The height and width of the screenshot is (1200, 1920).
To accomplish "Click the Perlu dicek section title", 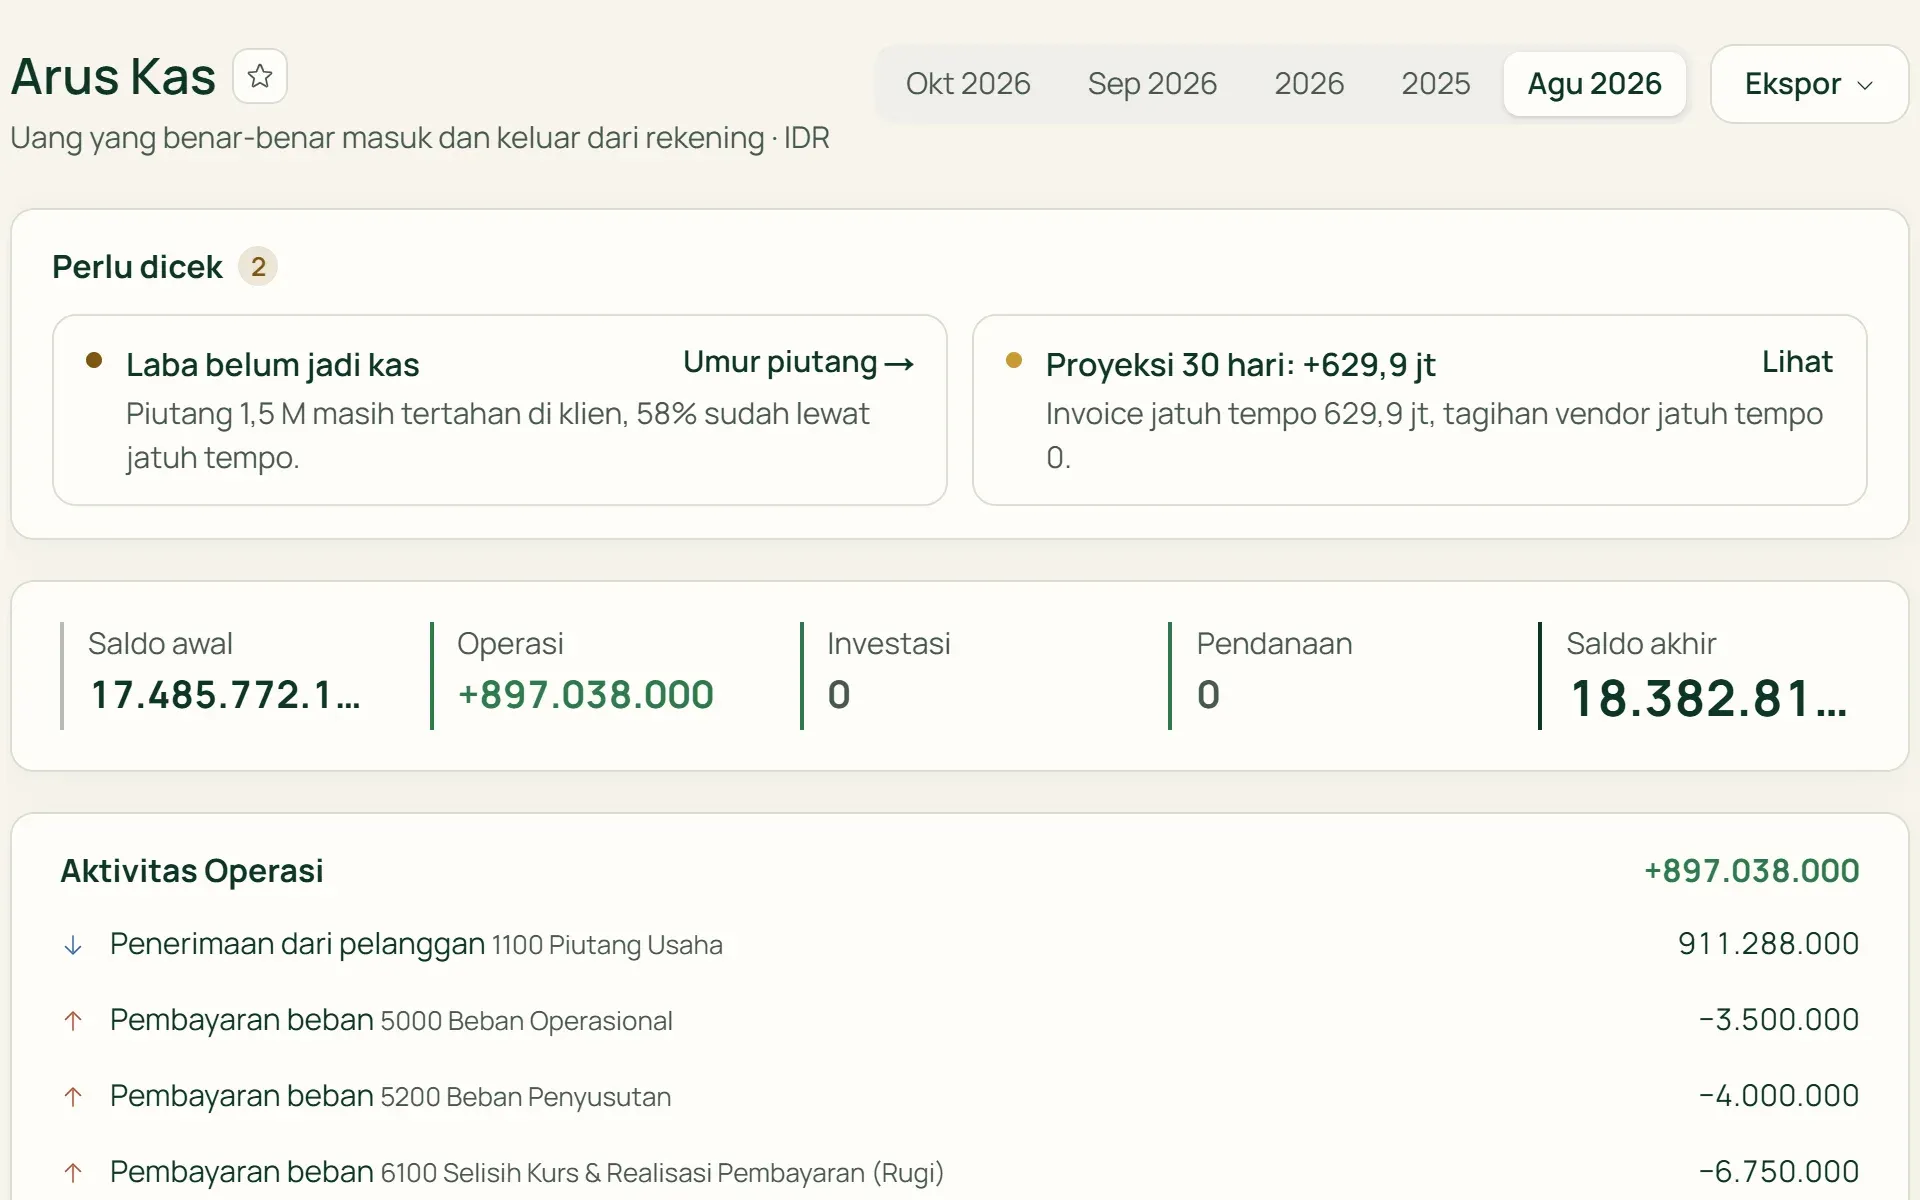I will pyautogui.click(x=137, y=267).
